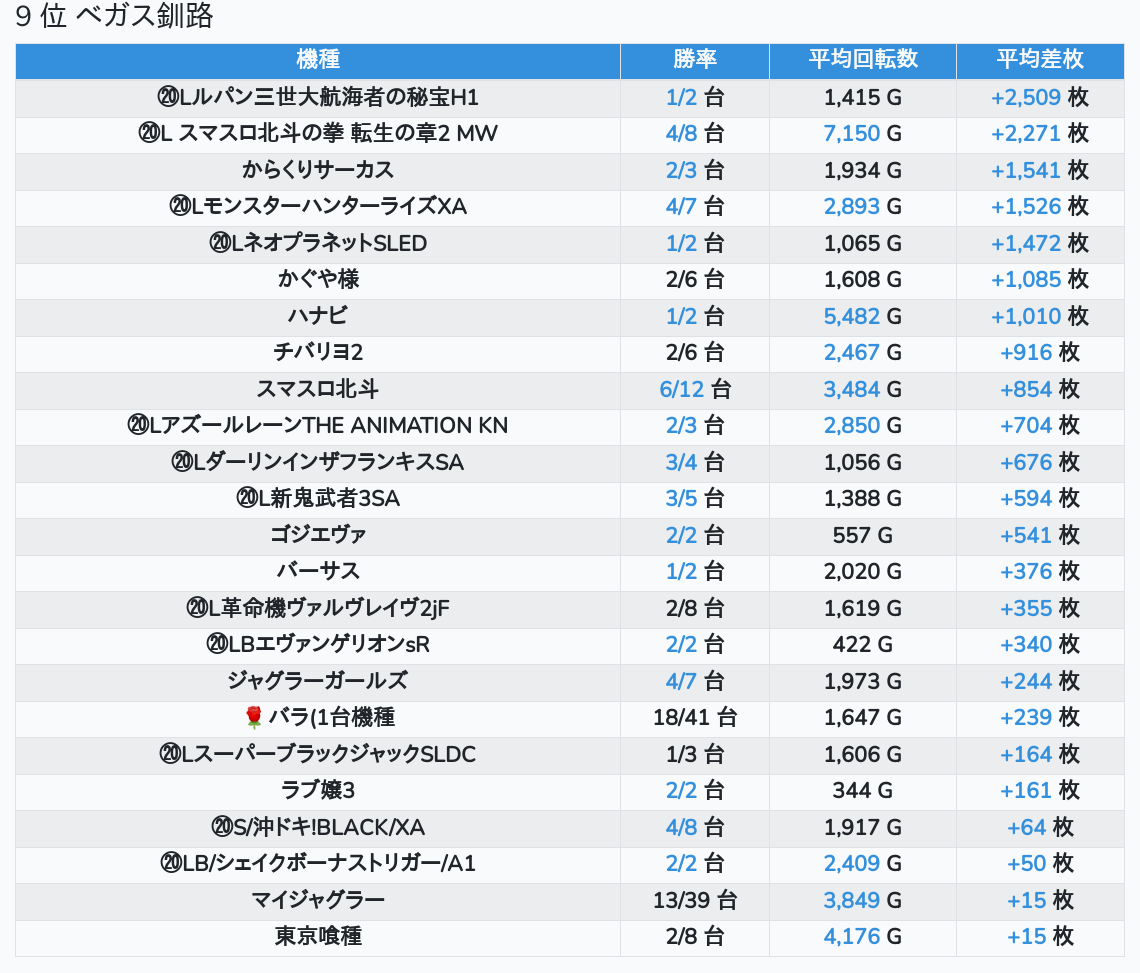Click the rose icon beside バラ(1台機種

click(254, 718)
